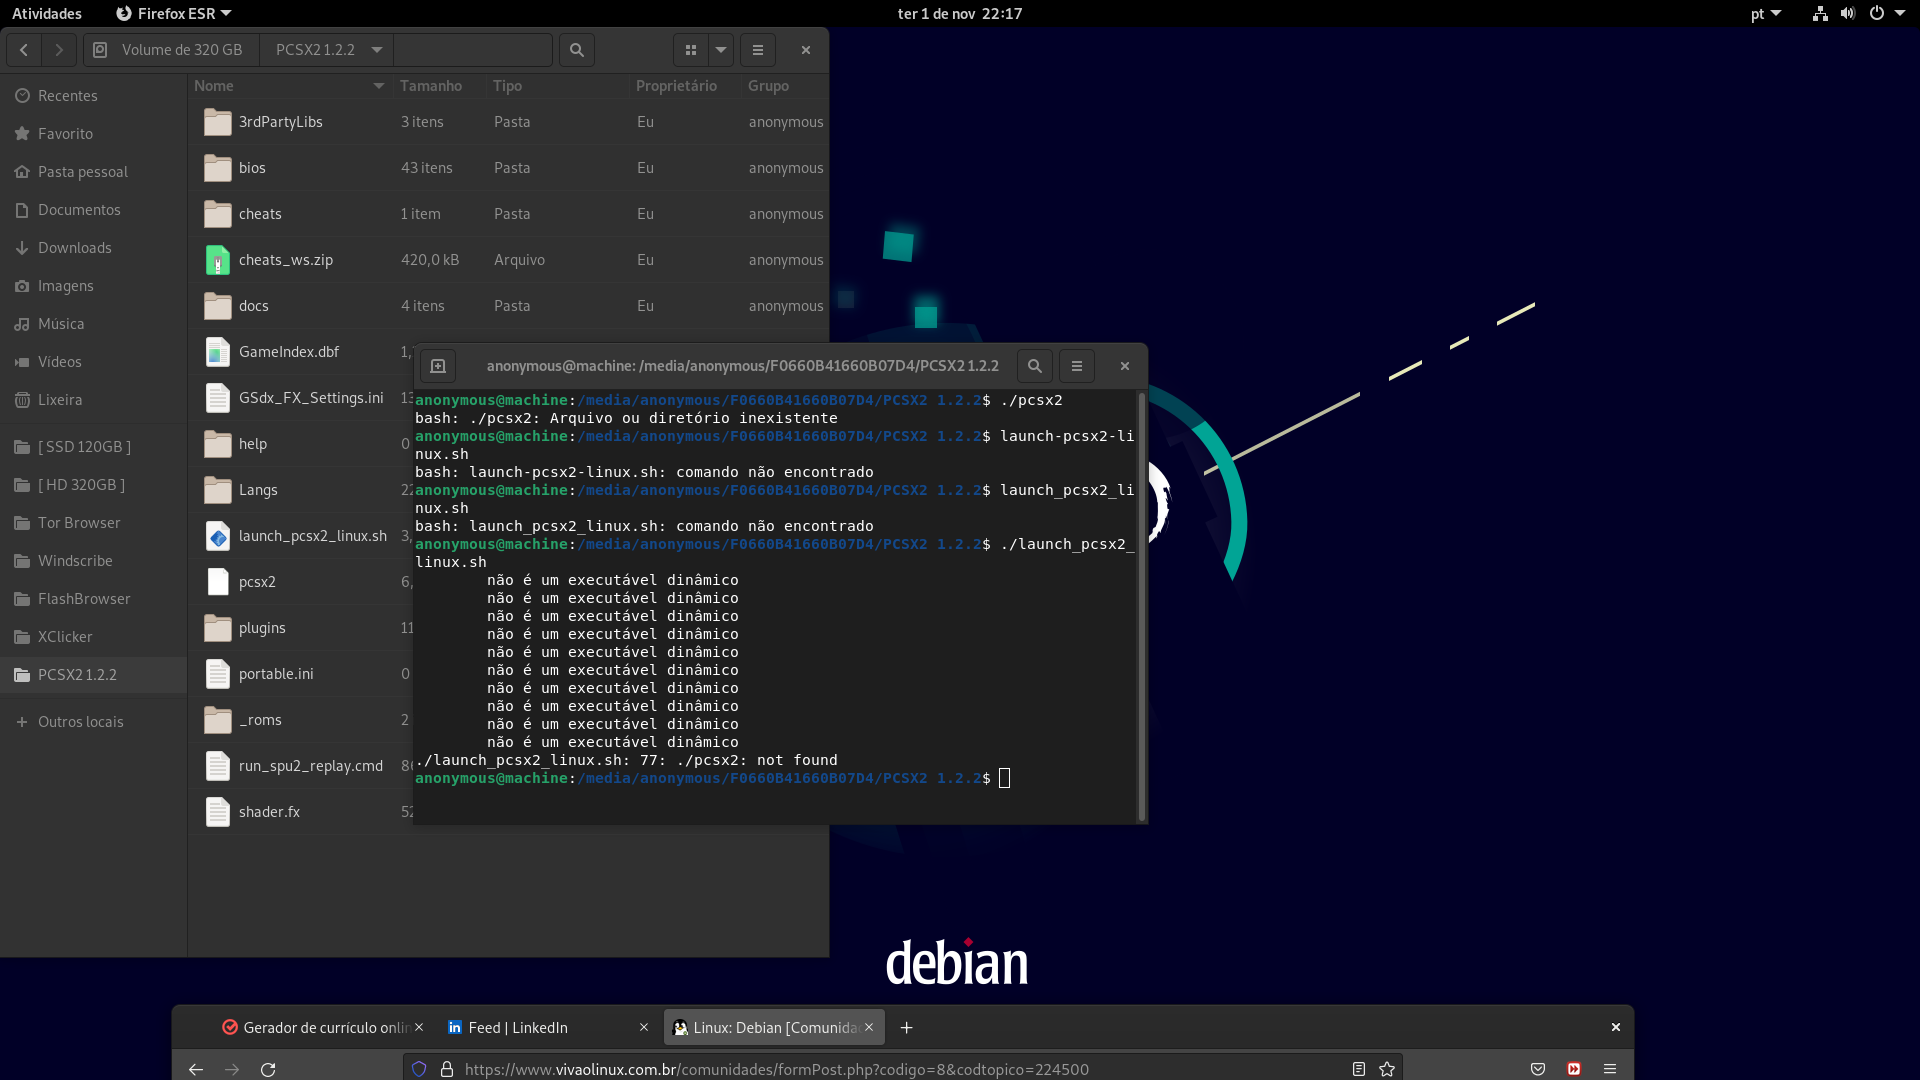
Task: Open the Windscribe bookmark
Action: click(x=94, y=561)
